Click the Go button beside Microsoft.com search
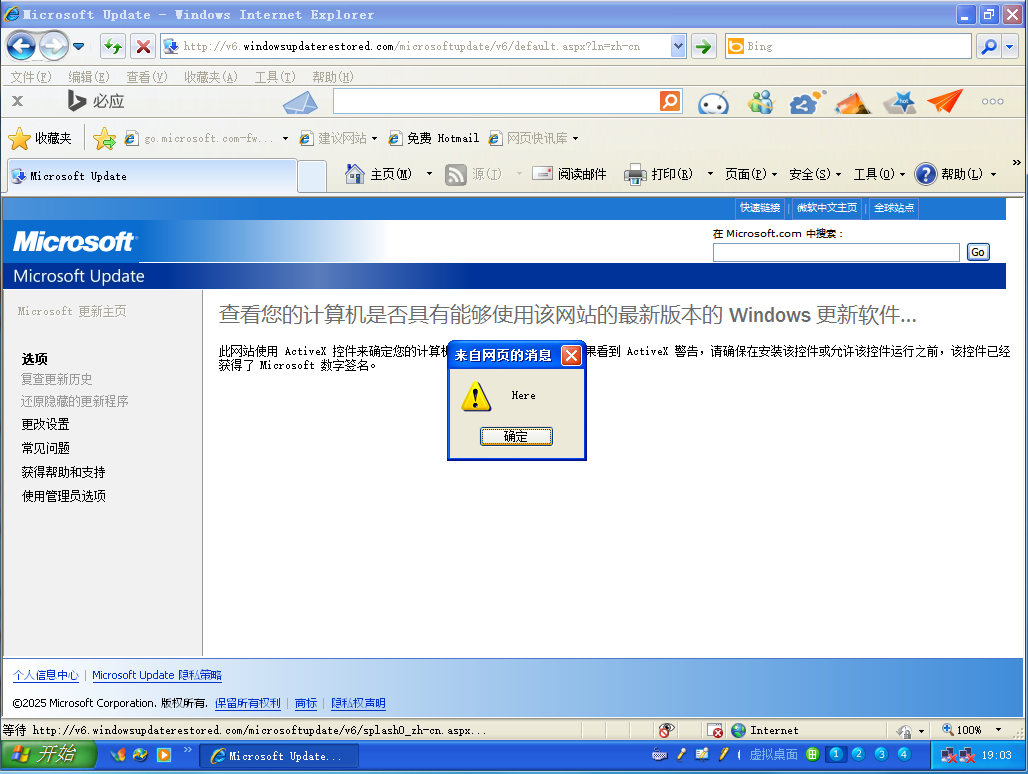1028x774 pixels. 978,252
